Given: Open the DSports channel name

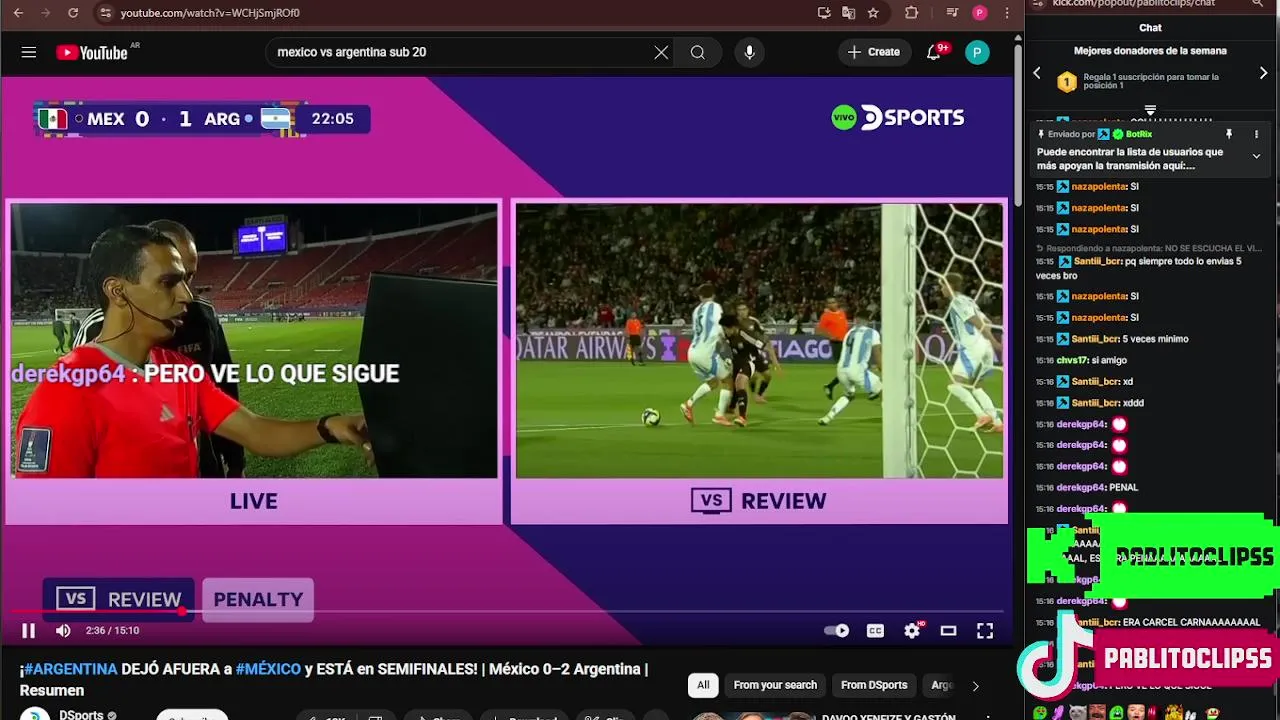Looking at the screenshot, I should pyautogui.click(x=81, y=715).
